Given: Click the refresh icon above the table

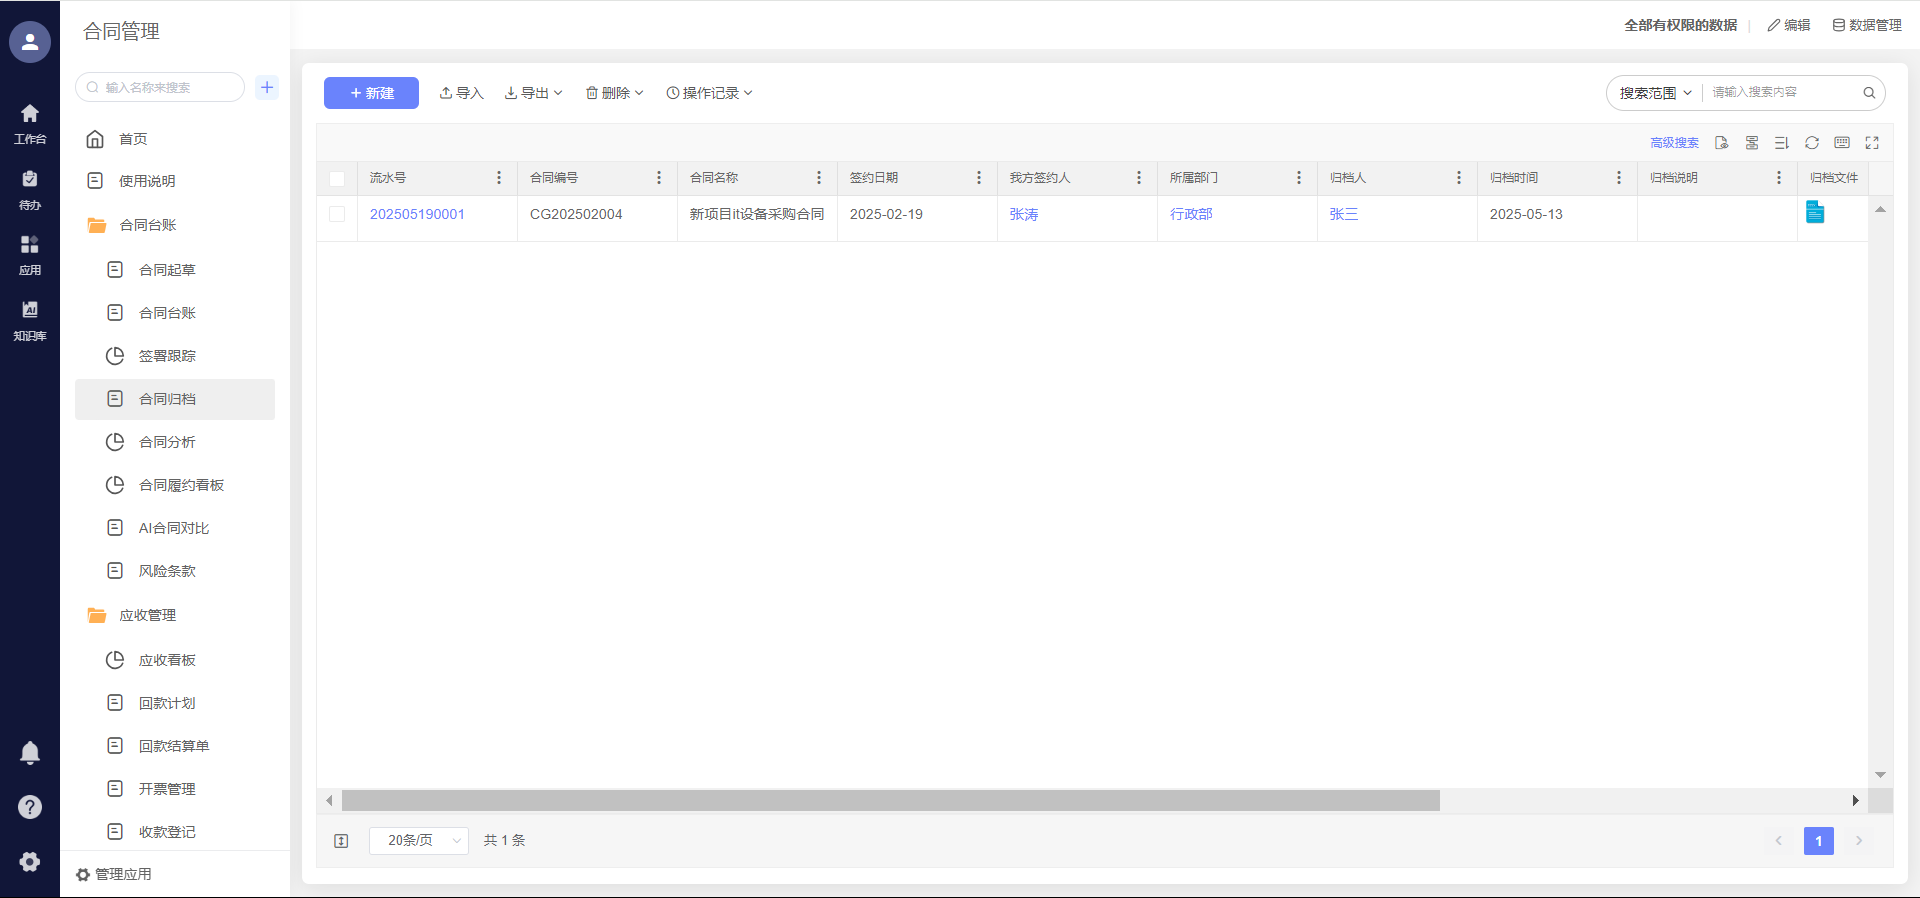Looking at the screenshot, I should pos(1811,143).
